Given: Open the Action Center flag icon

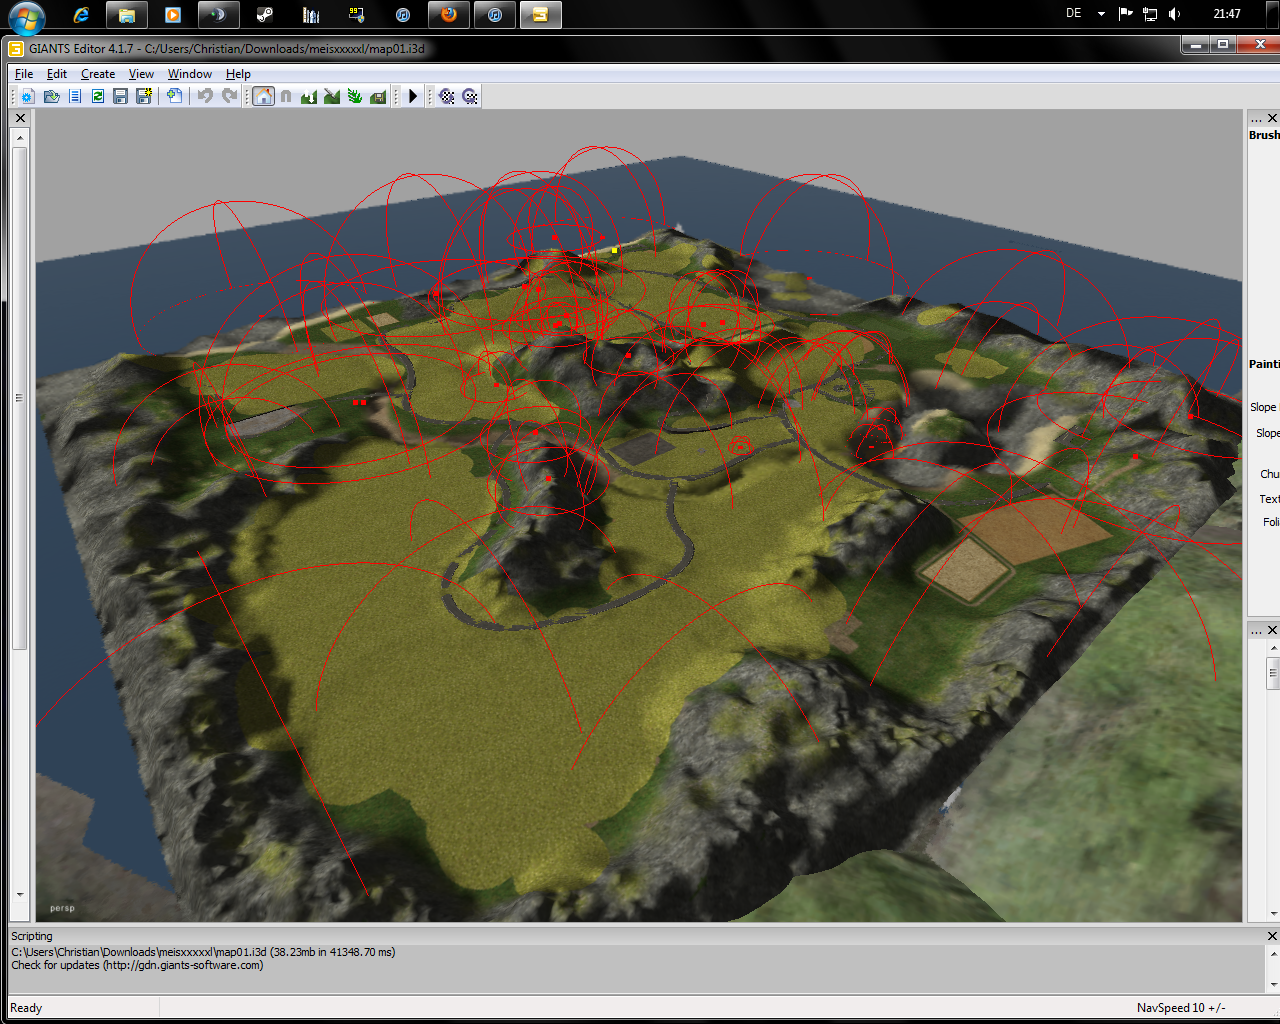Looking at the screenshot, I should pyautogui.click(x=1126, y=14).
